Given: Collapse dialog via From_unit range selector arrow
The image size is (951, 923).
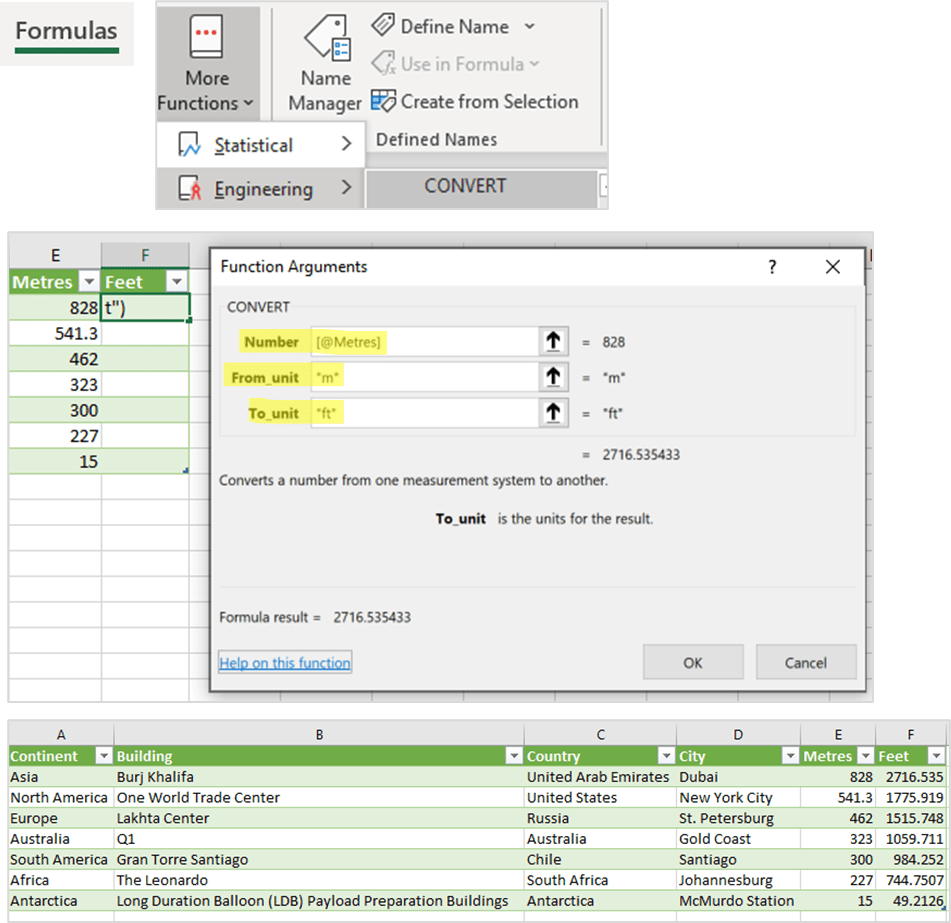Looking at the screenshot, I should click(x=553, y=377).
